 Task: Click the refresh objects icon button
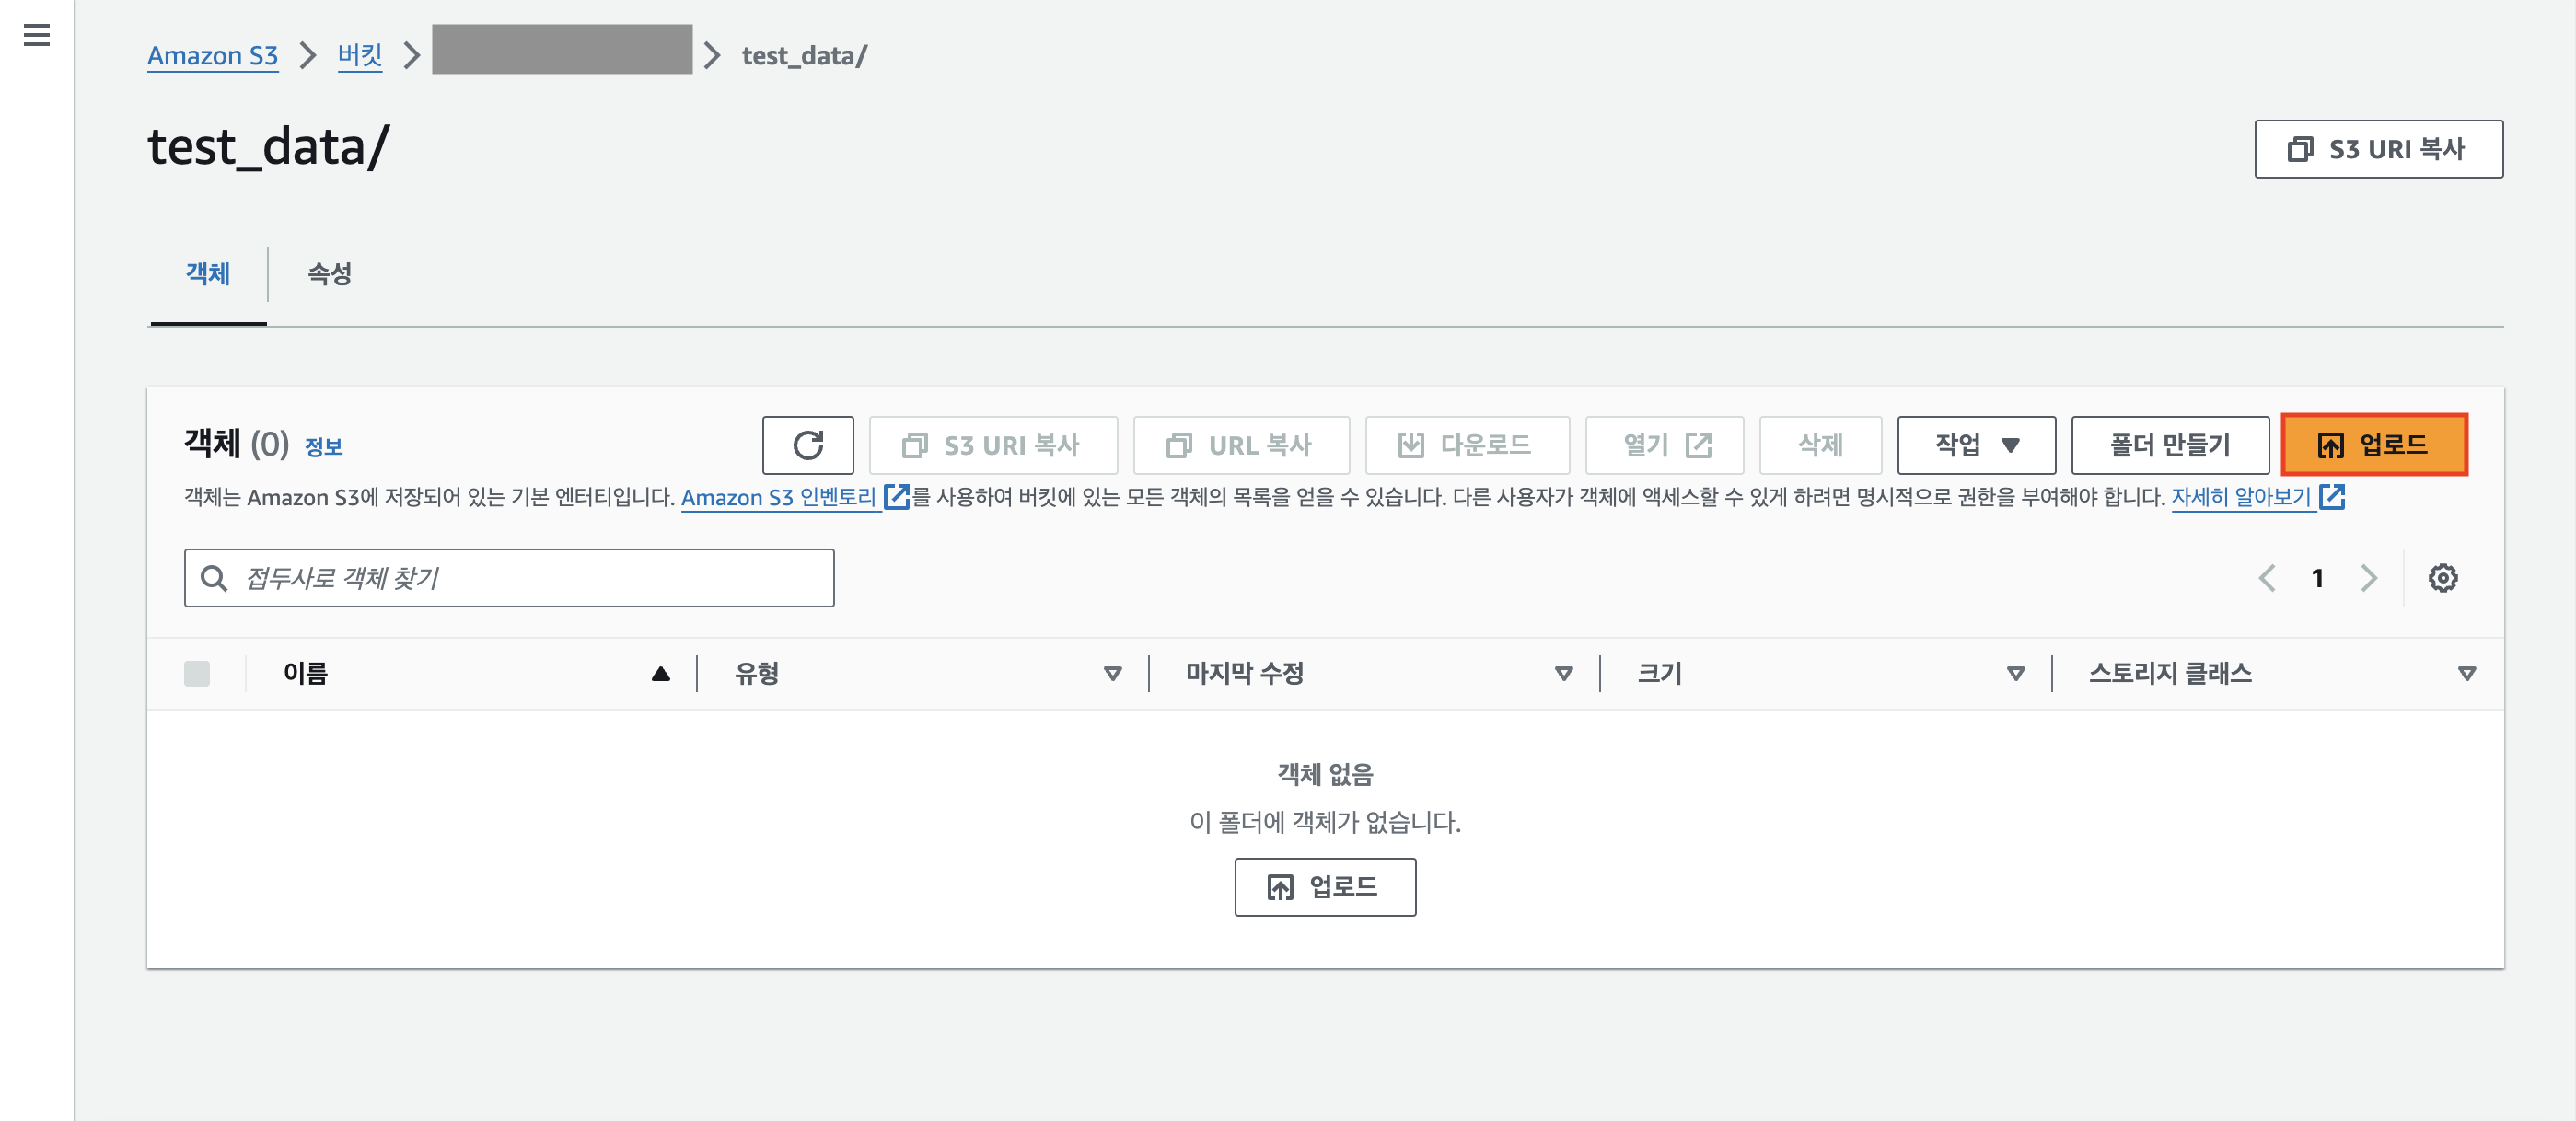click(807, 445)
